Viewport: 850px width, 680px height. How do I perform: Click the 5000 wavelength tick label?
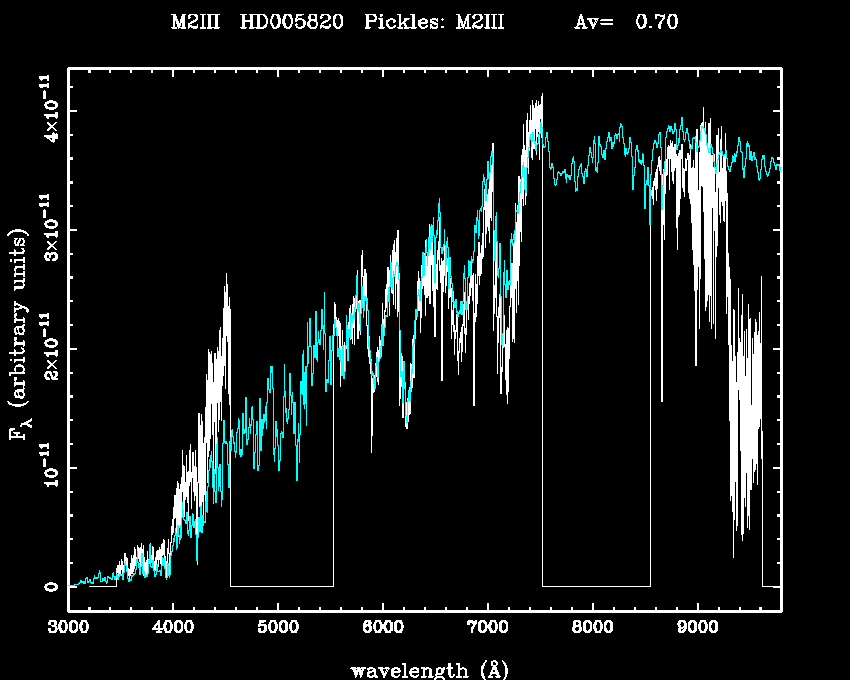277,629
